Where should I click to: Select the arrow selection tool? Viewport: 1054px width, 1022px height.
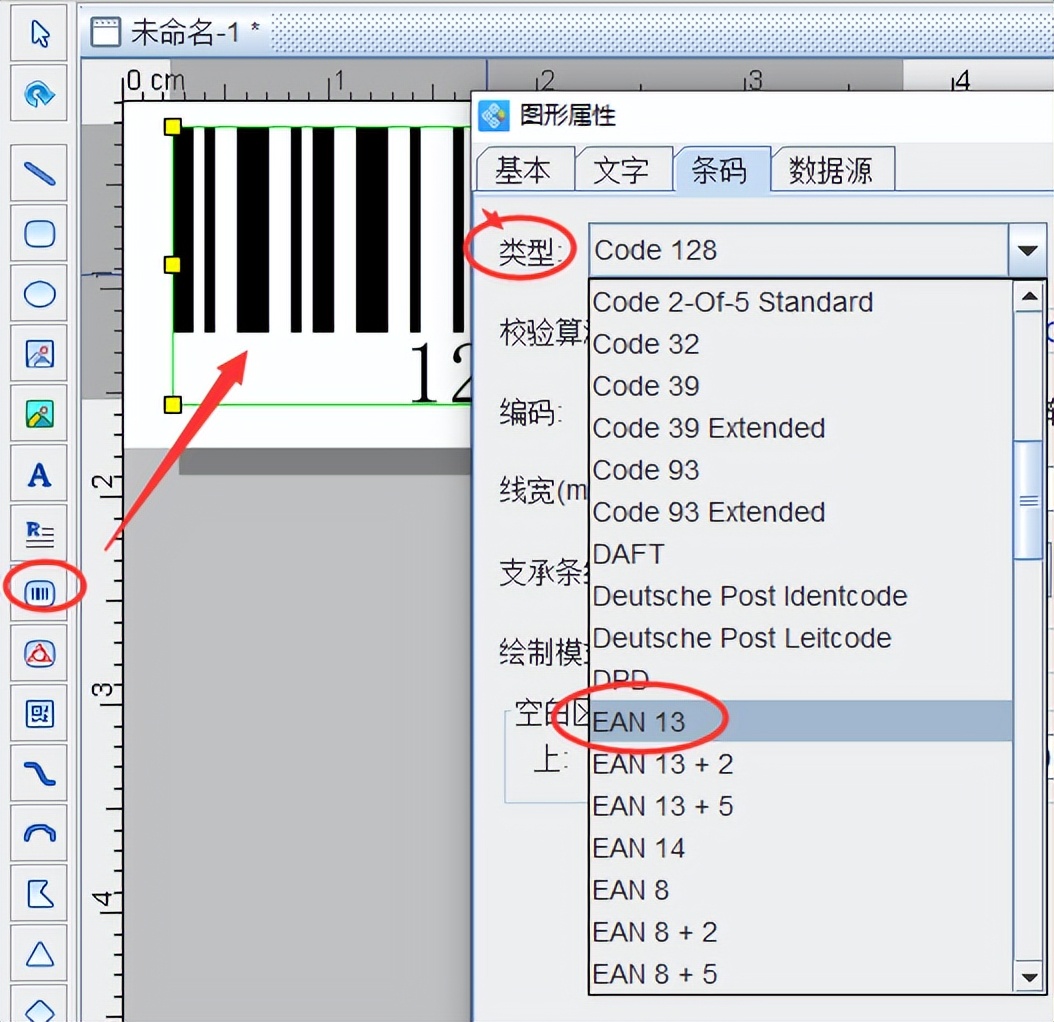click(x=38, y=33)
